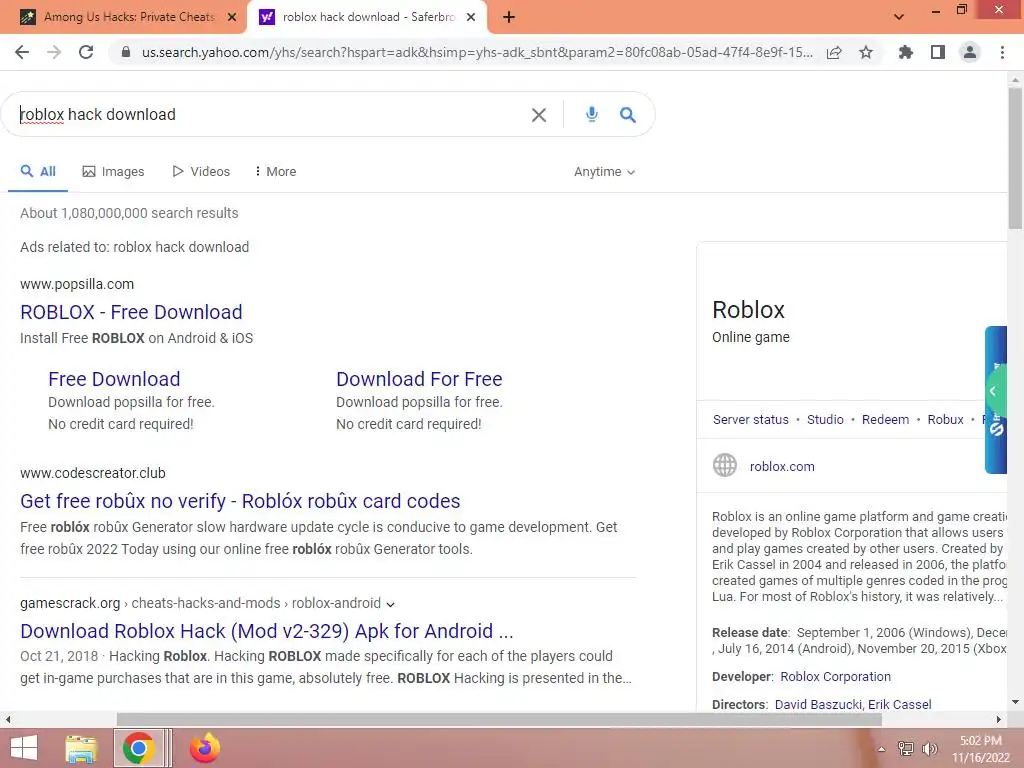
Task: Go back to previous page
Action: click(22, 52)
